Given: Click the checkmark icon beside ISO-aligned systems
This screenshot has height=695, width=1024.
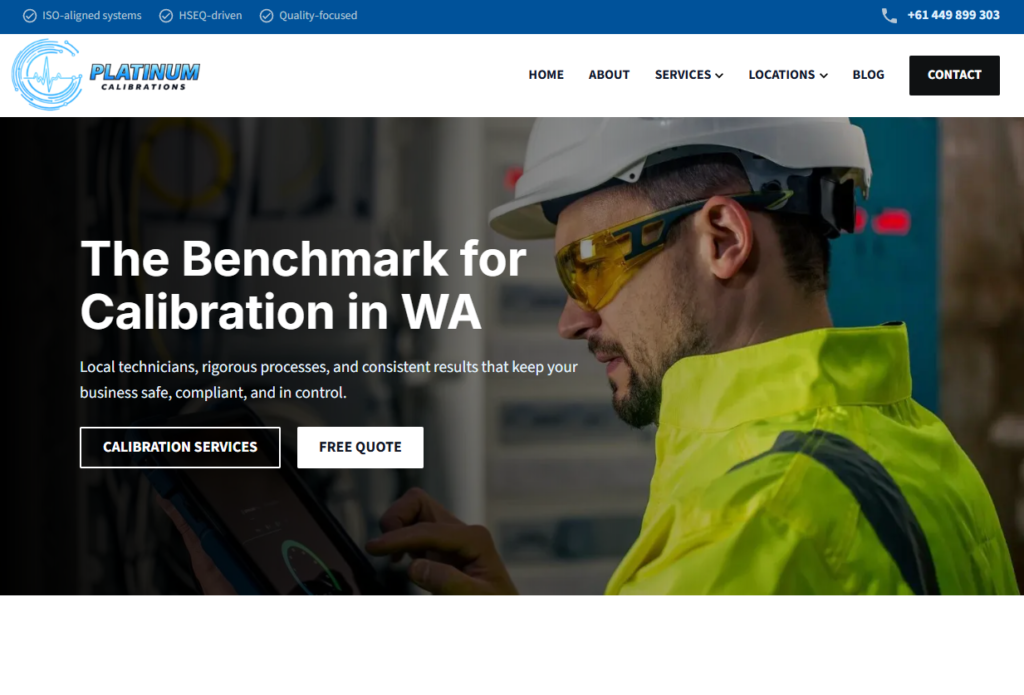Looking at the screenshot, I should coord(29,16).
